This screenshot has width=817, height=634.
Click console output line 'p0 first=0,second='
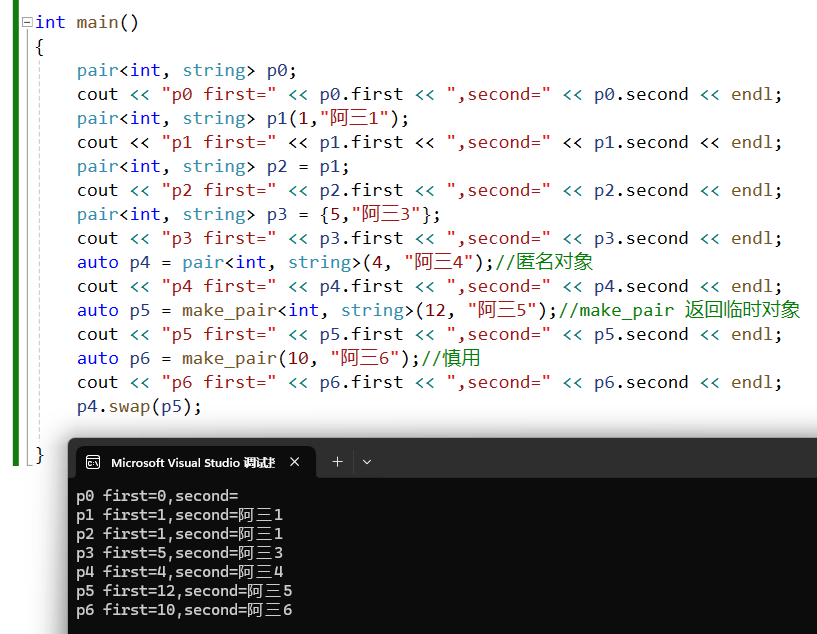click(157, 496)
